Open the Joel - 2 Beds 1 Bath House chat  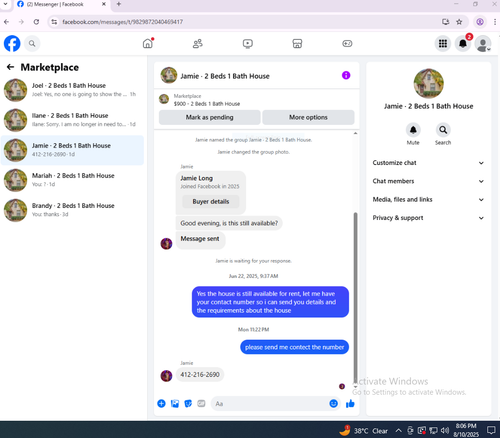pos(72,90)
